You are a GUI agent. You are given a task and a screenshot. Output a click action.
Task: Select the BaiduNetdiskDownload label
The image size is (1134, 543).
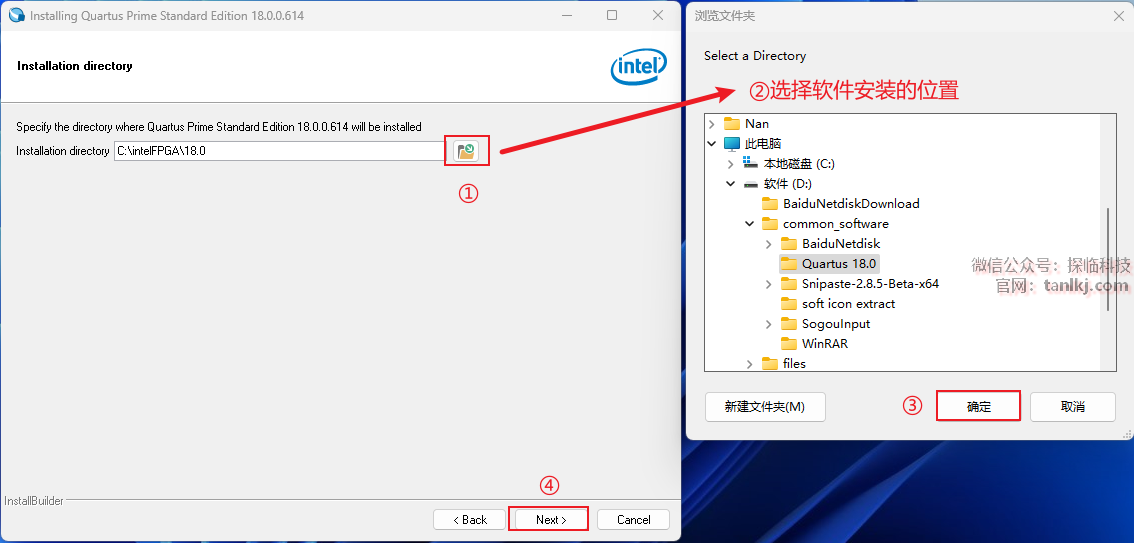coord(851,204)
